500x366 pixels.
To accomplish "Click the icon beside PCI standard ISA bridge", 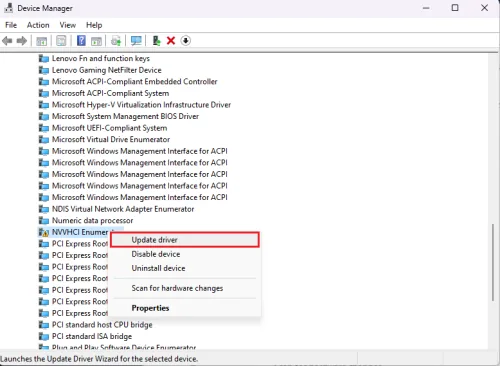I will pyautogui.click(x=44, y=336).
